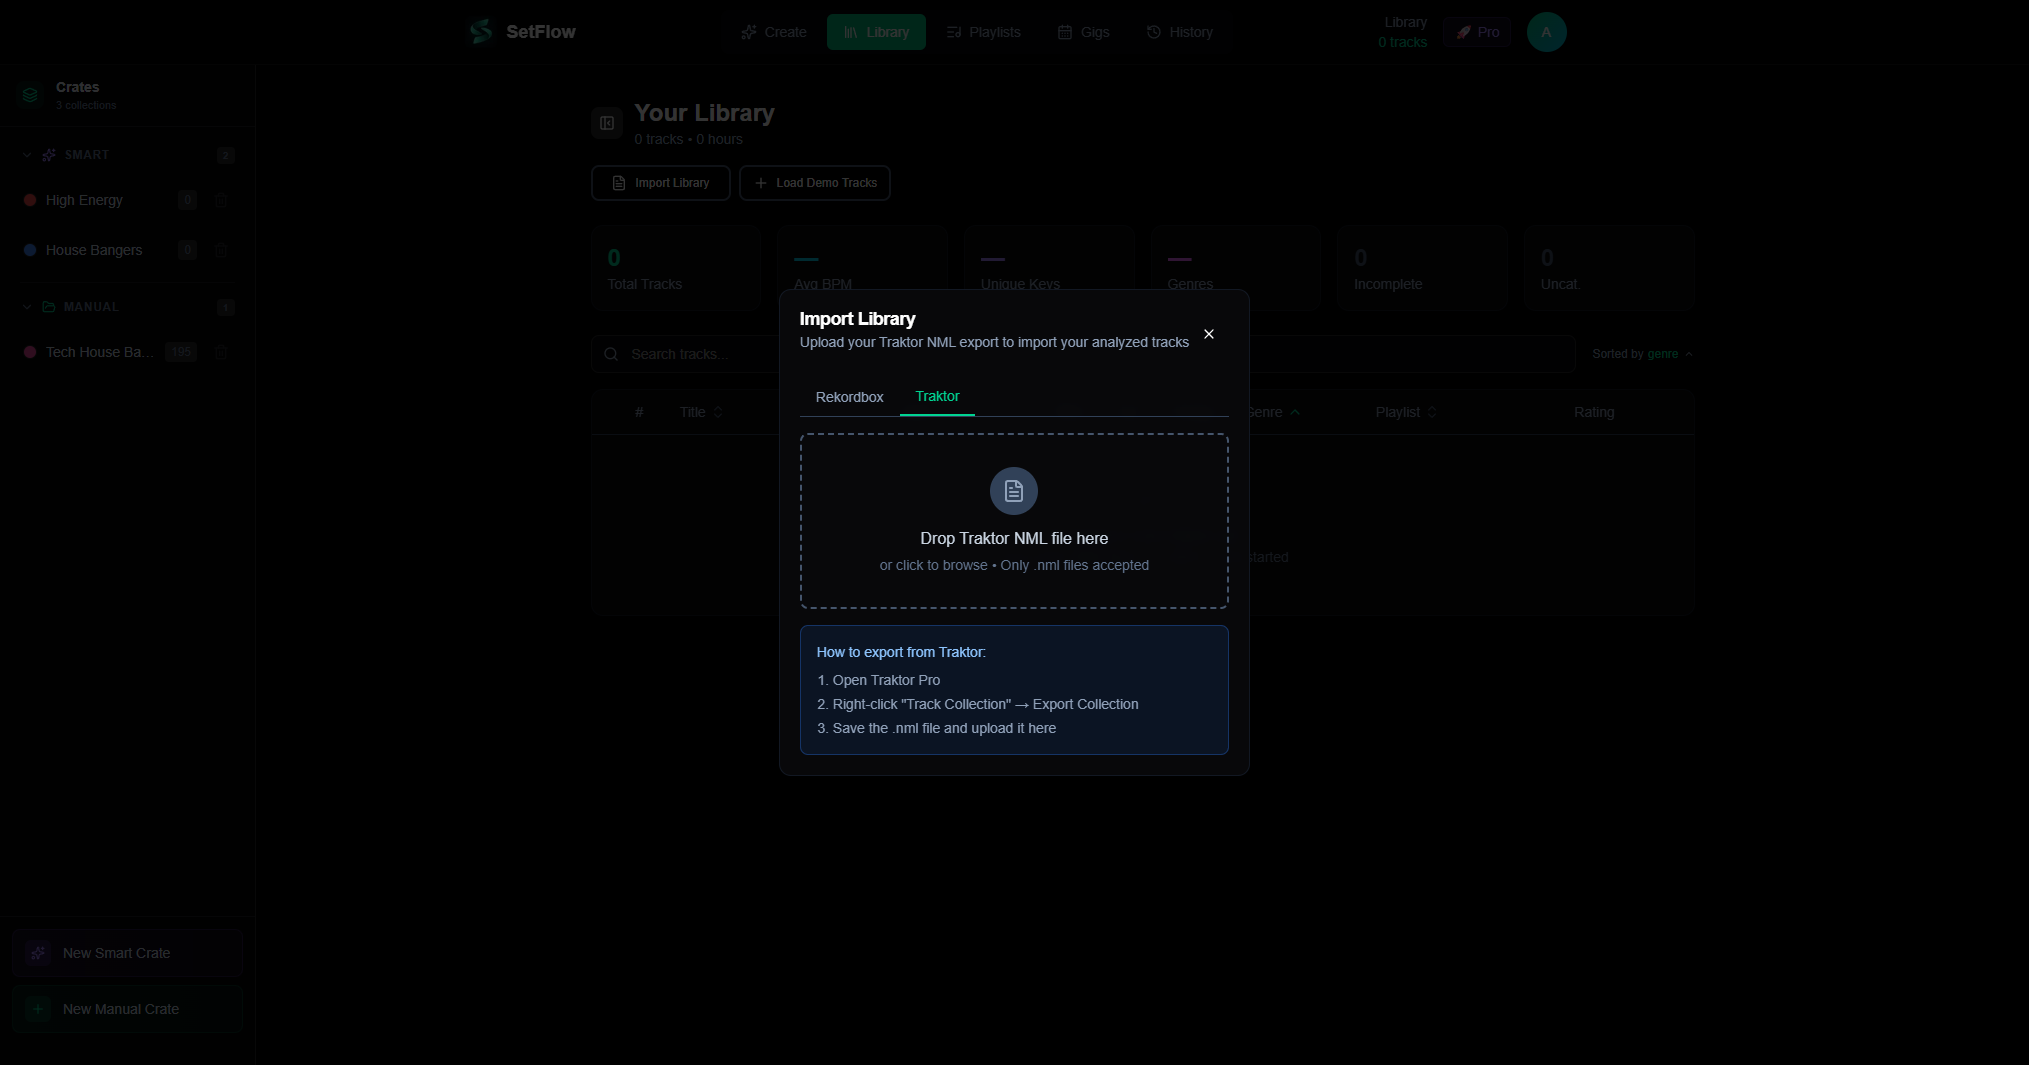This screenshot has height=1065, width=2029.
Task: Select the House Bangers blue color dot
Action: coord(30,250)
